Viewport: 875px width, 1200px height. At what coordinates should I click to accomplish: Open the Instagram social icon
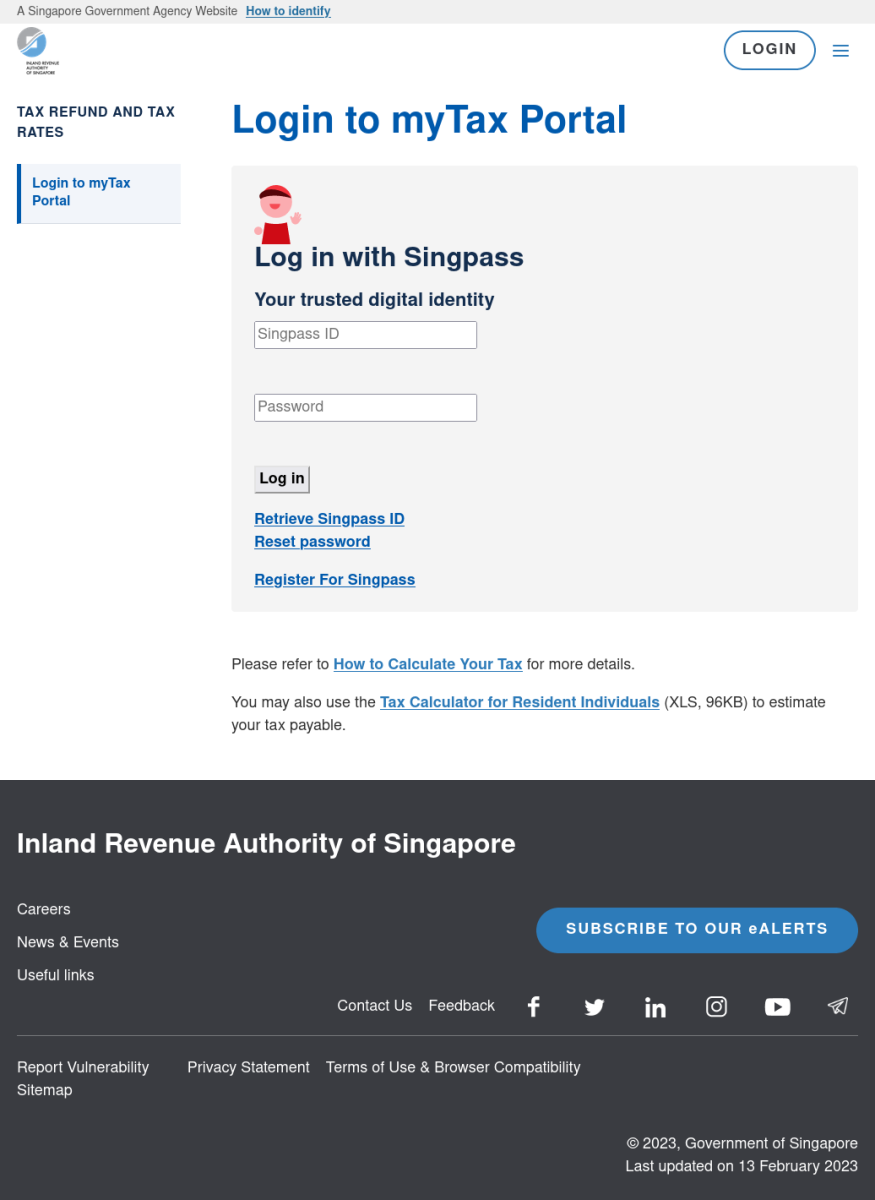pyautogui.click(x=716, y=1007)
